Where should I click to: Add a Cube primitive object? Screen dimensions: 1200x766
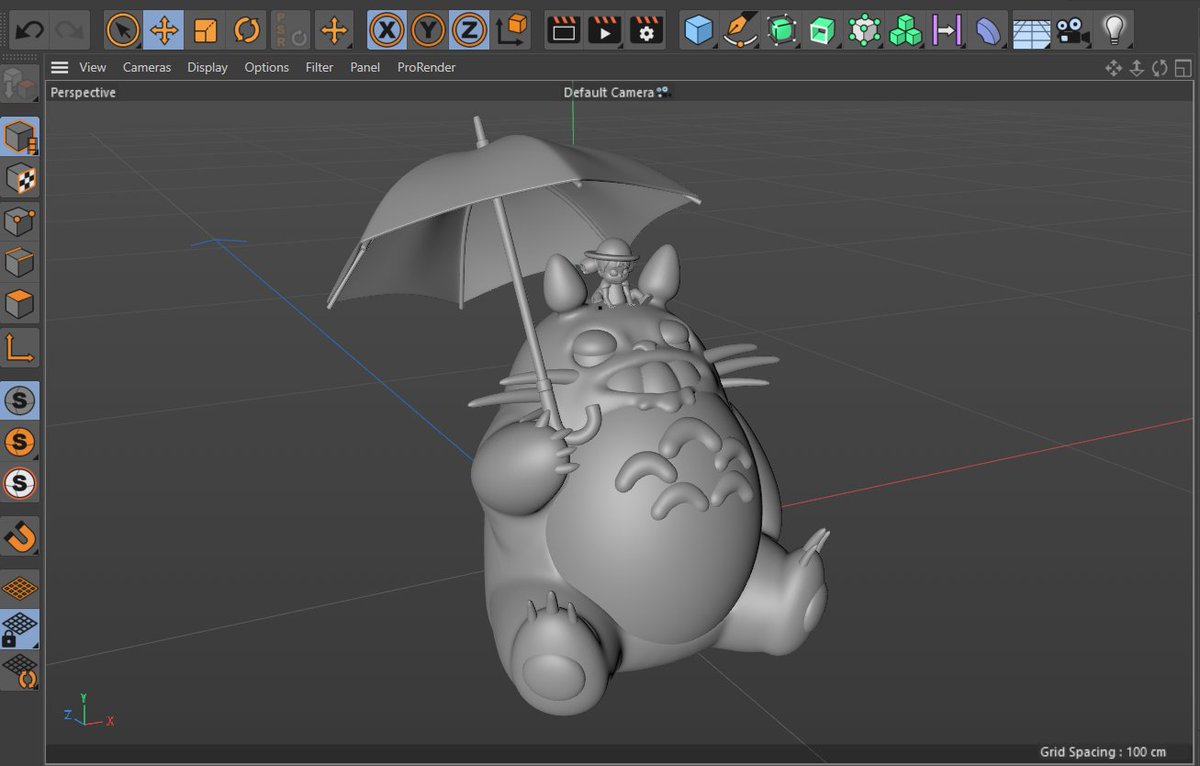(x=699, y=30)
